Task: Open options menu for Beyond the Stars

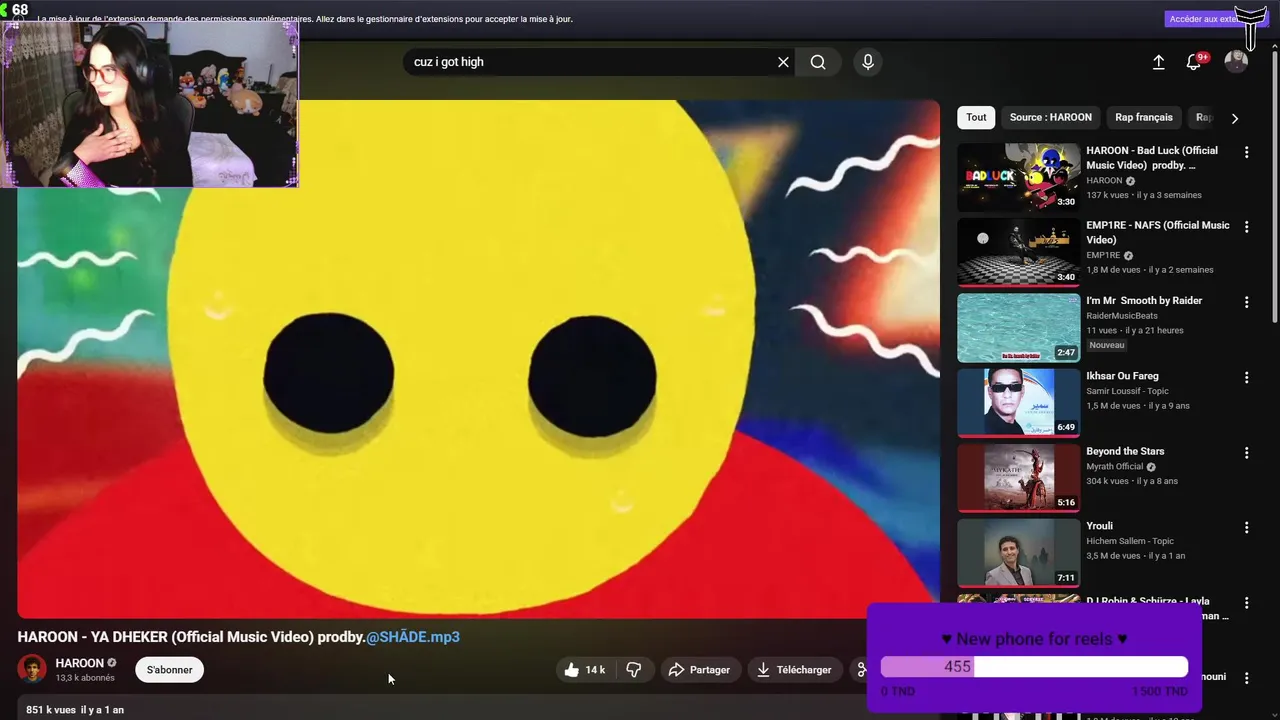Action: tap(1246, 452)
